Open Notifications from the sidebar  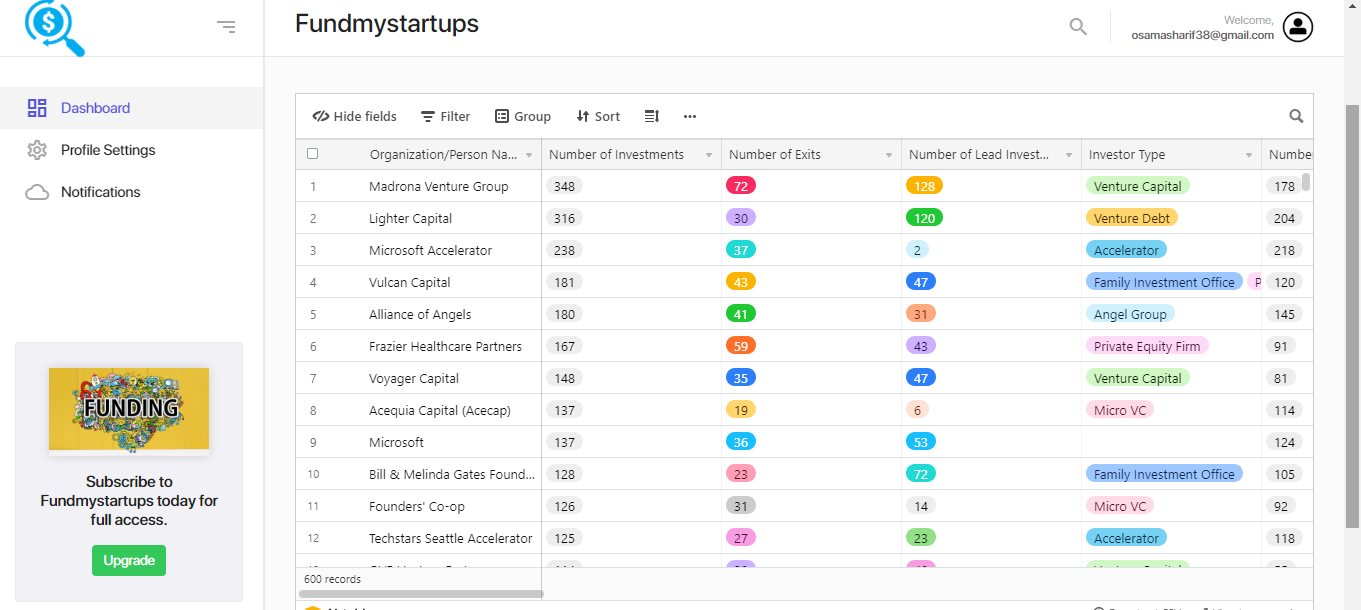100,192
